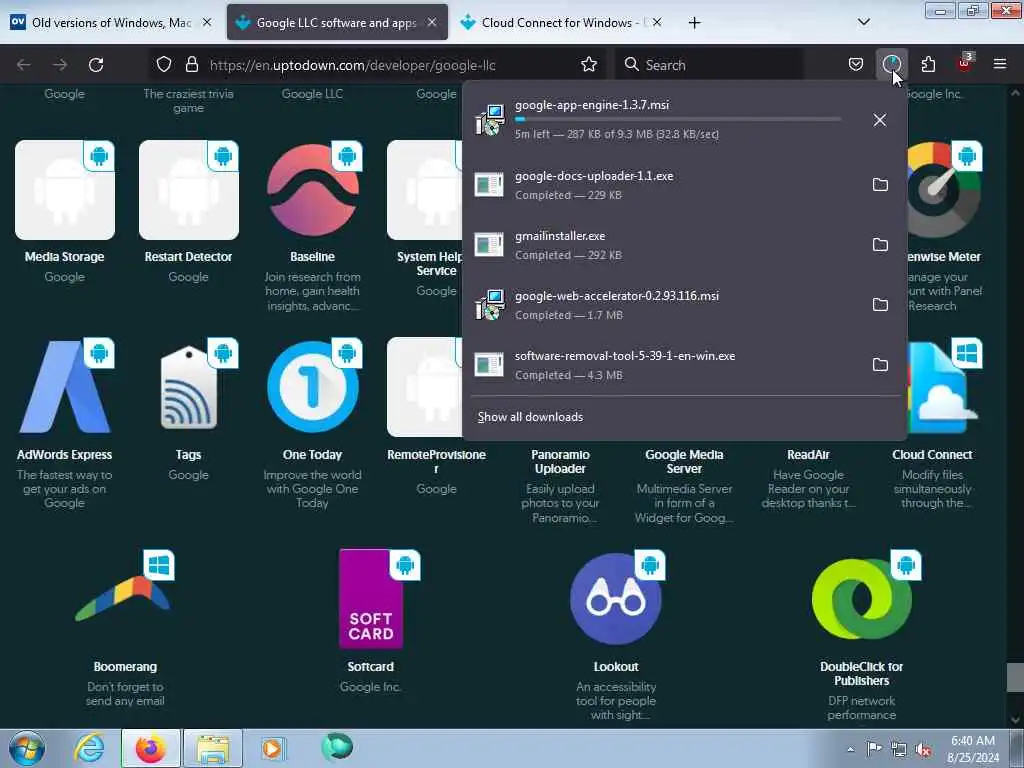Open the System Help Service link
The height and width of the screenshot is (768, 1024).
coord(430,263)
